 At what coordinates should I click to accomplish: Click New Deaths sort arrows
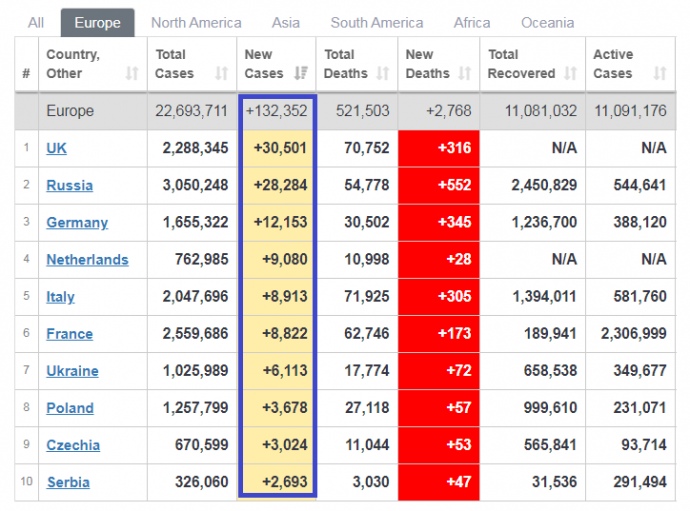coord(464,74)
